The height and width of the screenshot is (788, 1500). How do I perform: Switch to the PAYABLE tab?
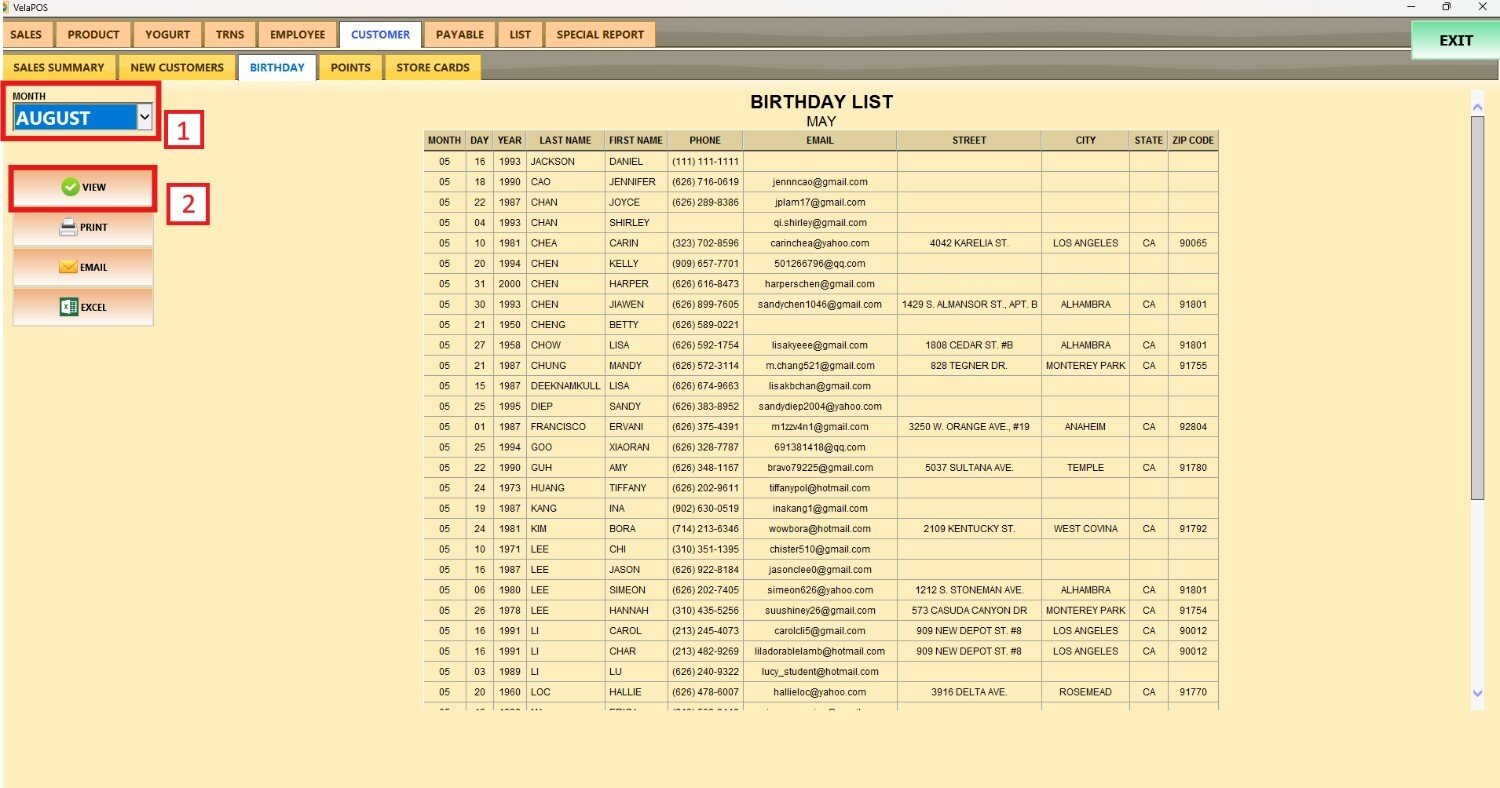(x=459, y=35)
